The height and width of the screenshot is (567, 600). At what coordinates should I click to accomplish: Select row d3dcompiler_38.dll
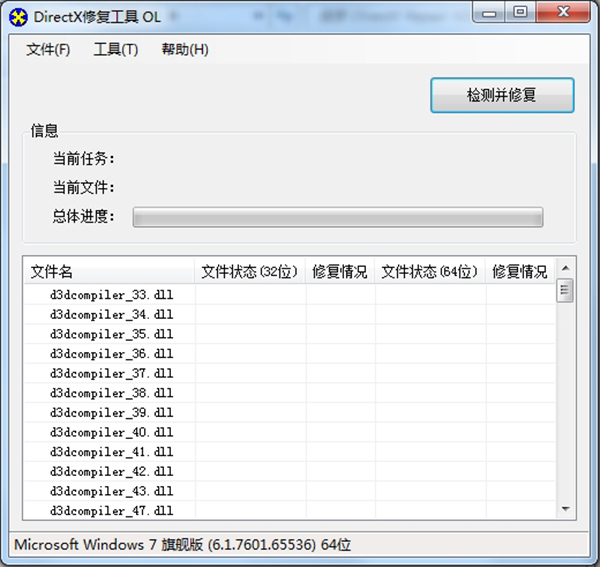(x=290, y=393)
